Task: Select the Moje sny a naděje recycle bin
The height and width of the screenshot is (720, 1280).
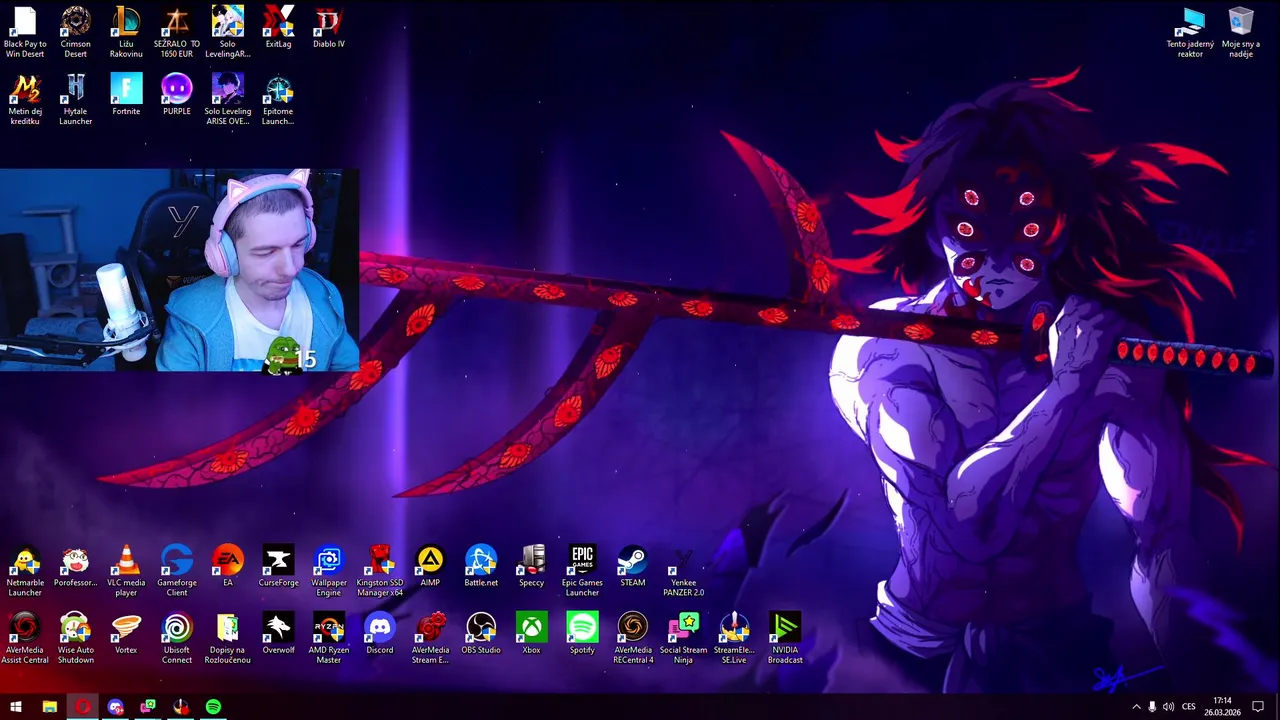Action: [x=1241, y=32]
